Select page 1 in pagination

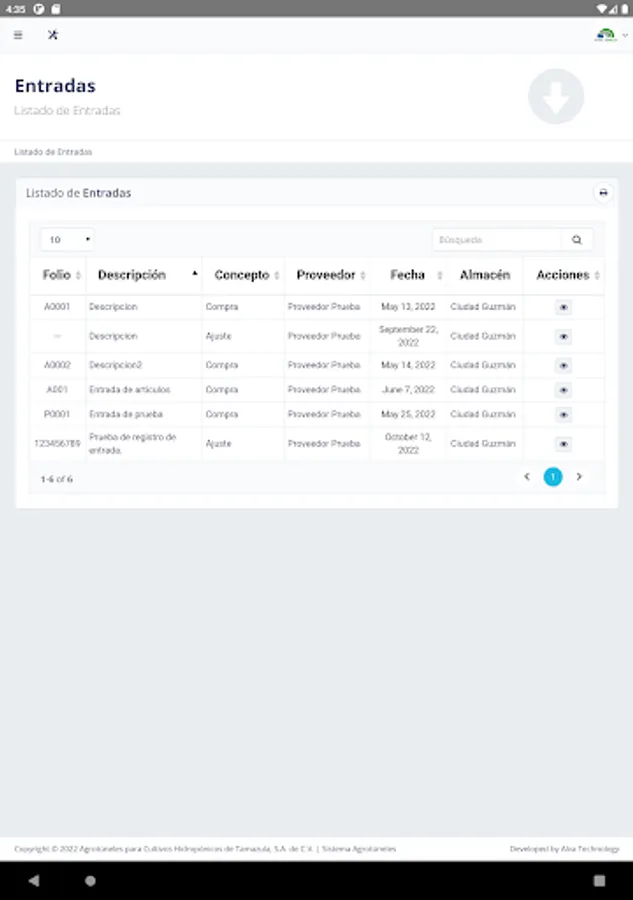[x=553, y=477]
